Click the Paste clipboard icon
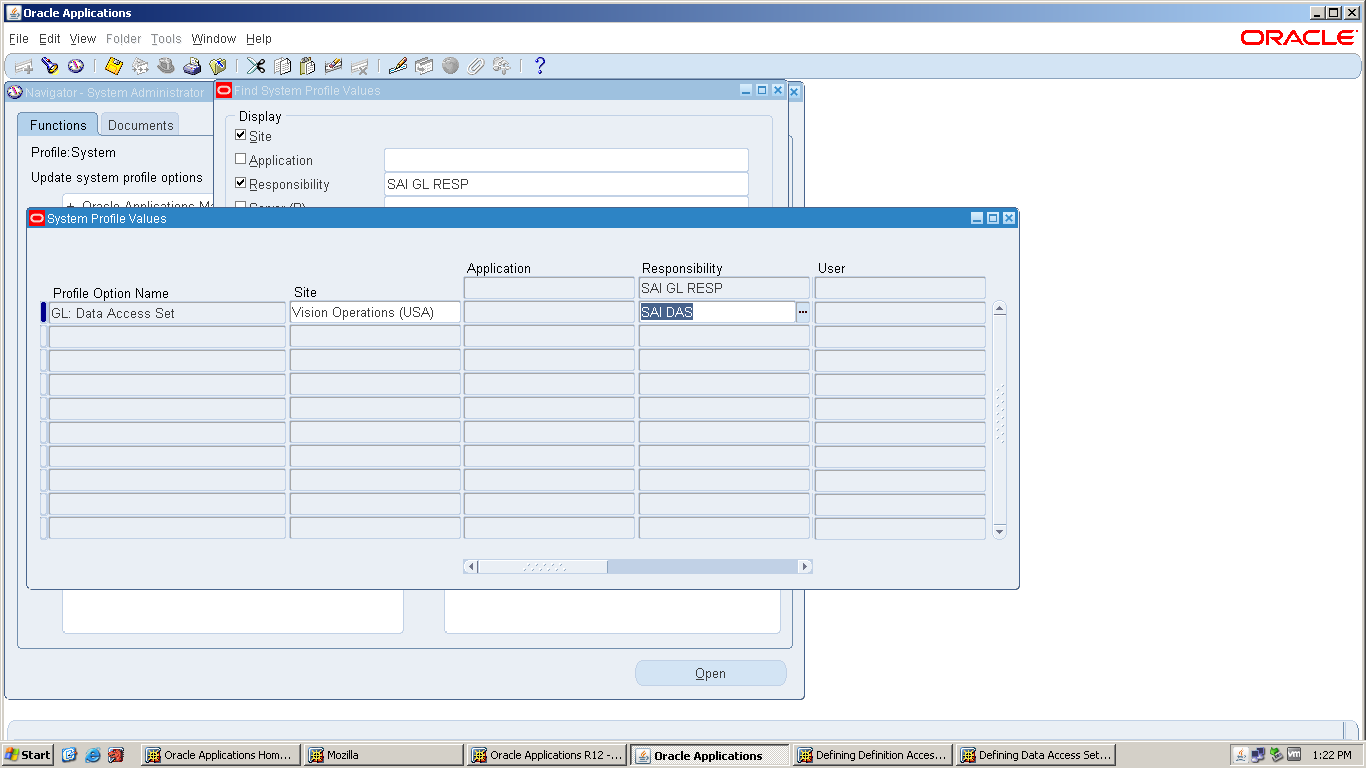This screenshot has width=1366, height=768. (x=306, y=66)
